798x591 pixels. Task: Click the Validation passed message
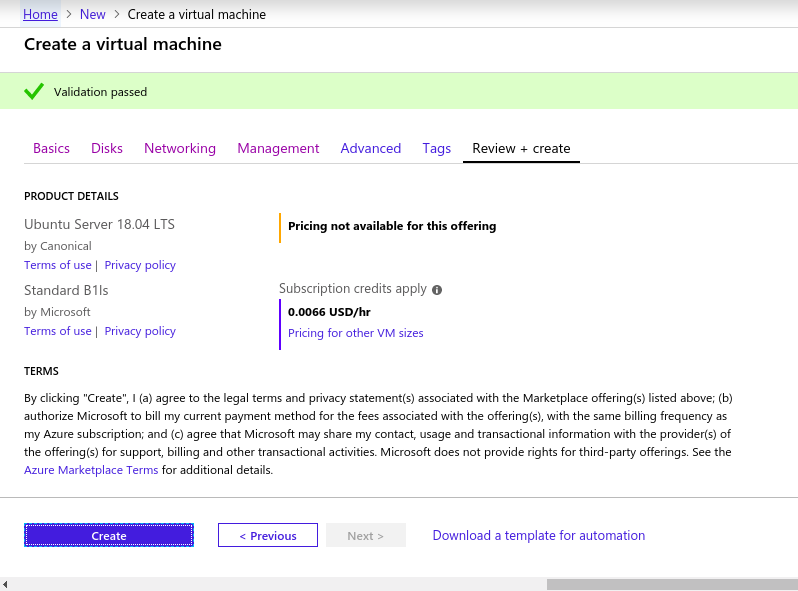click(100, 92)
